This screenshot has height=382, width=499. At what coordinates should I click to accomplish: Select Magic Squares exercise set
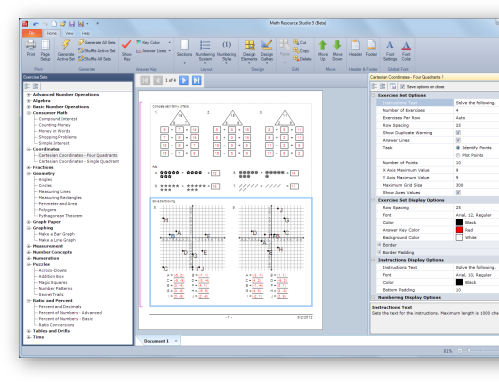[53, 282]
